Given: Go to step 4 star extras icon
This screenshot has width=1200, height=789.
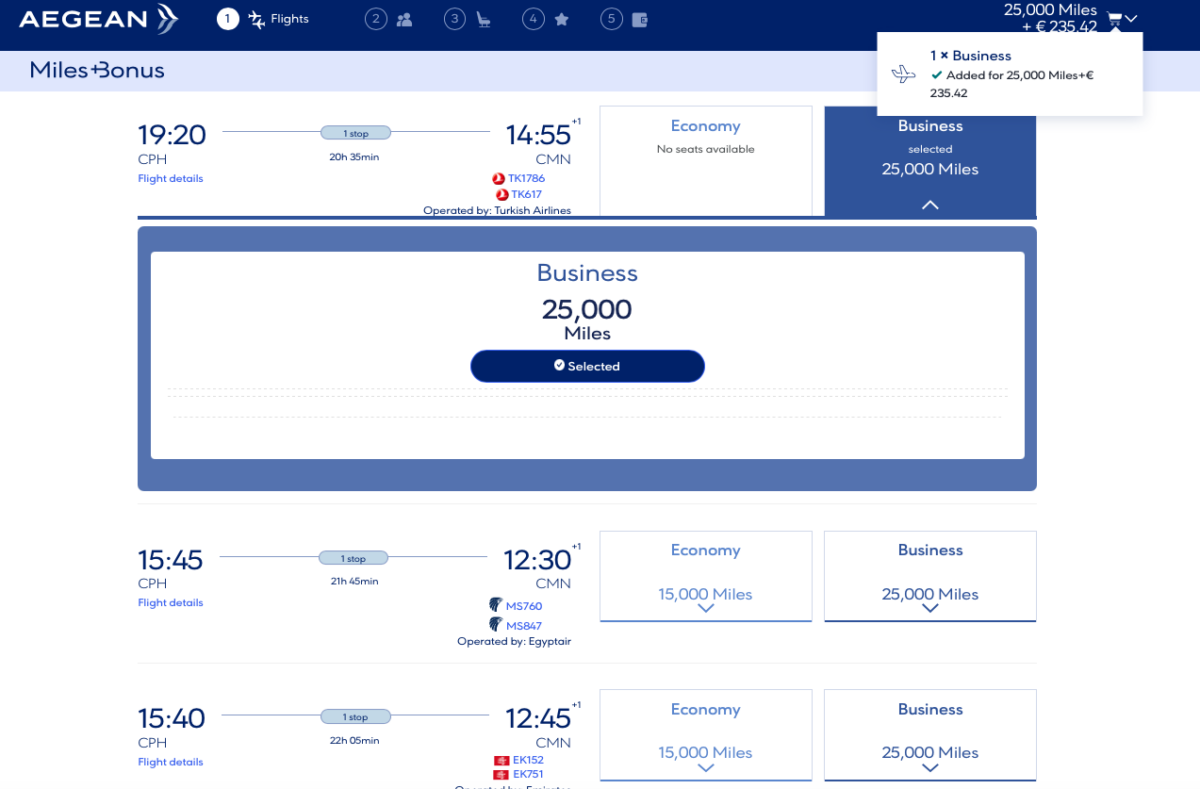Looking at the screenshot, I should tap(562, 19).
